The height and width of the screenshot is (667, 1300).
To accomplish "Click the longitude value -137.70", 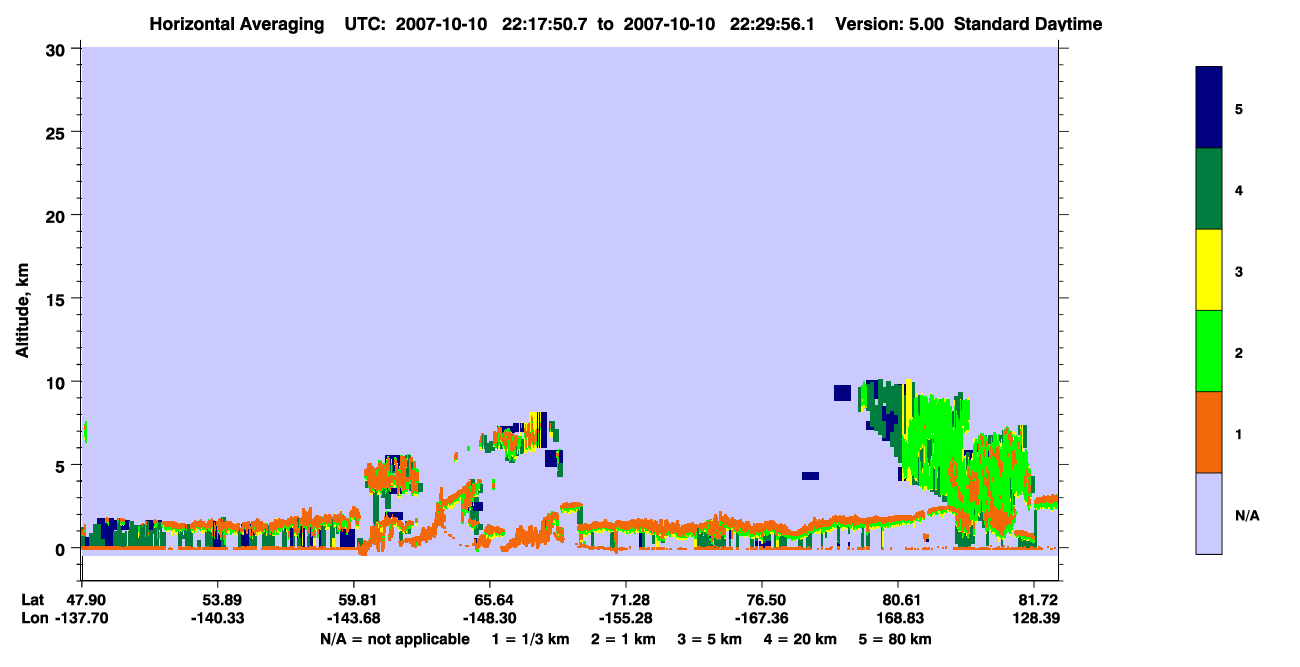I will [82, 619].
